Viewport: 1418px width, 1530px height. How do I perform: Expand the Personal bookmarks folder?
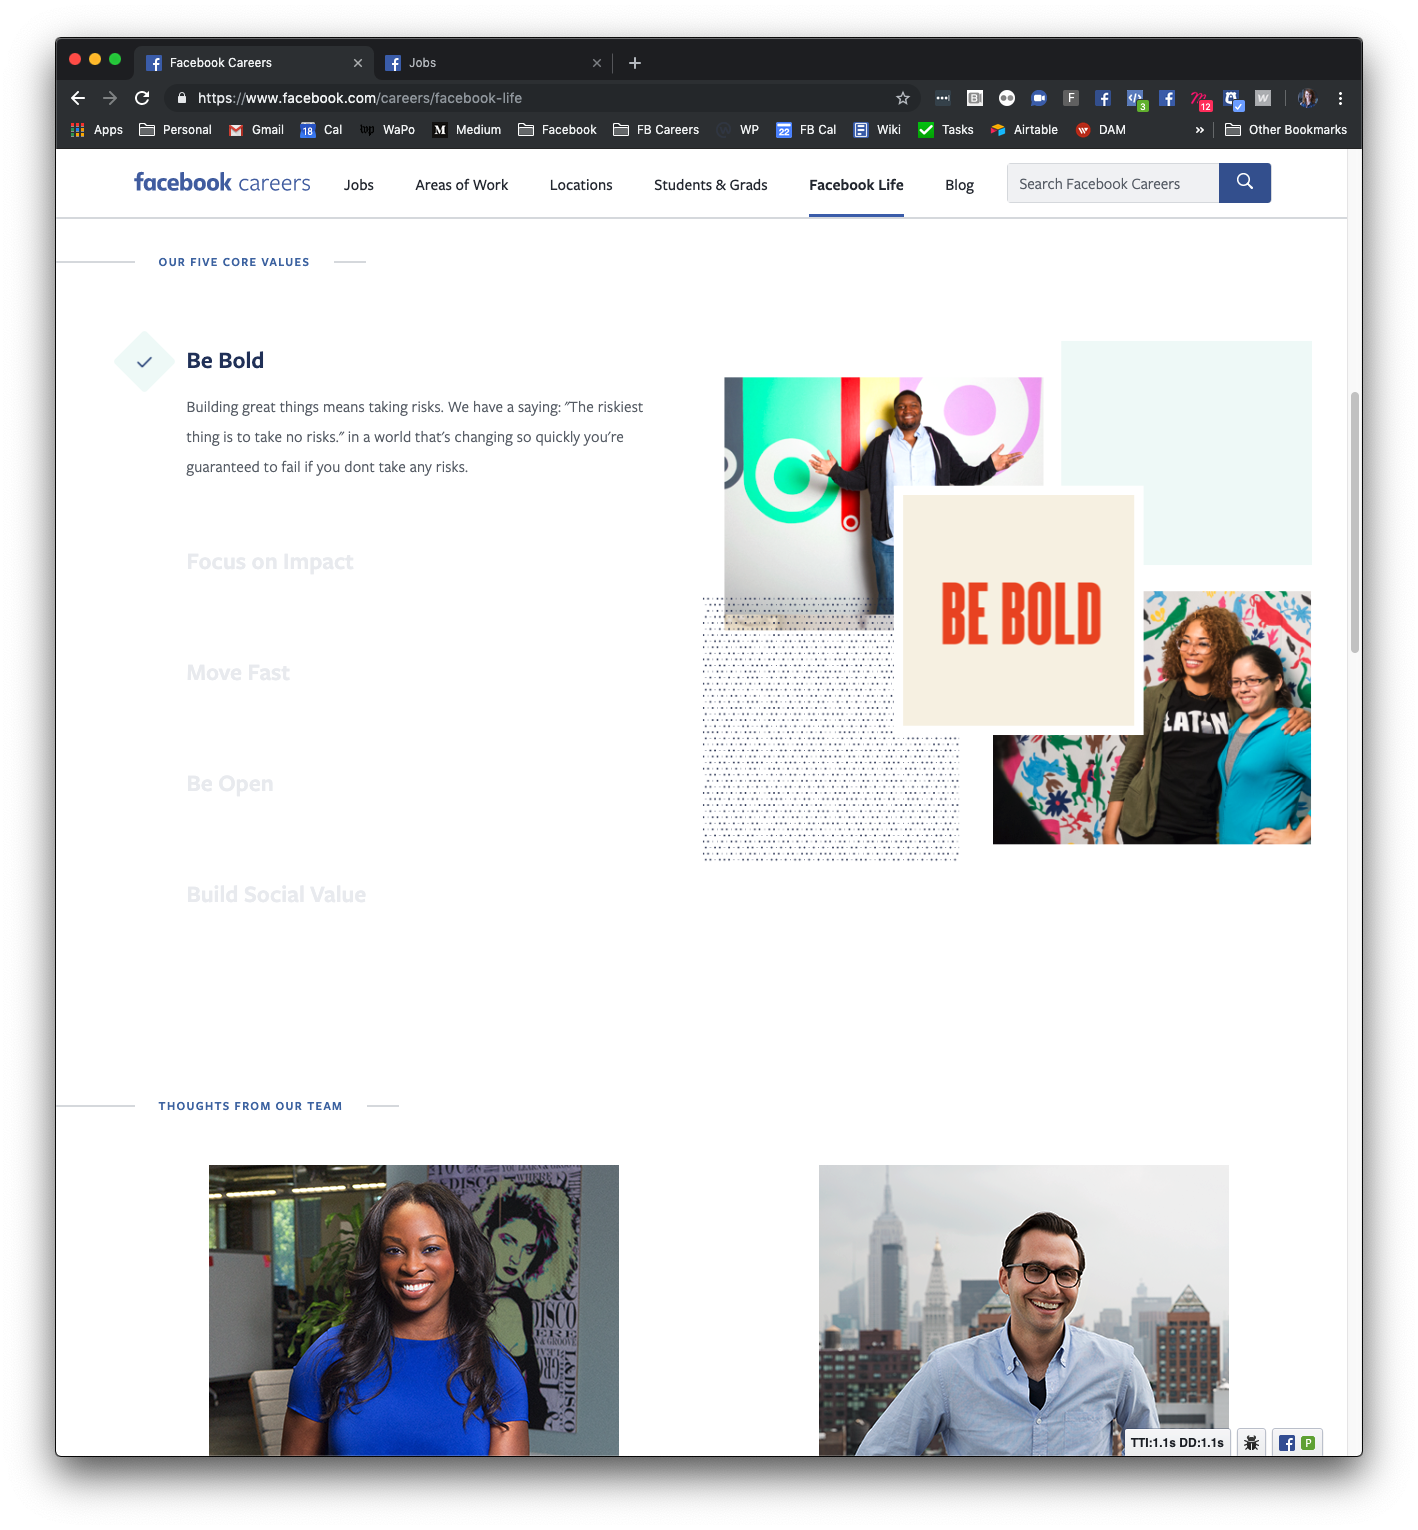coord(175,130)
